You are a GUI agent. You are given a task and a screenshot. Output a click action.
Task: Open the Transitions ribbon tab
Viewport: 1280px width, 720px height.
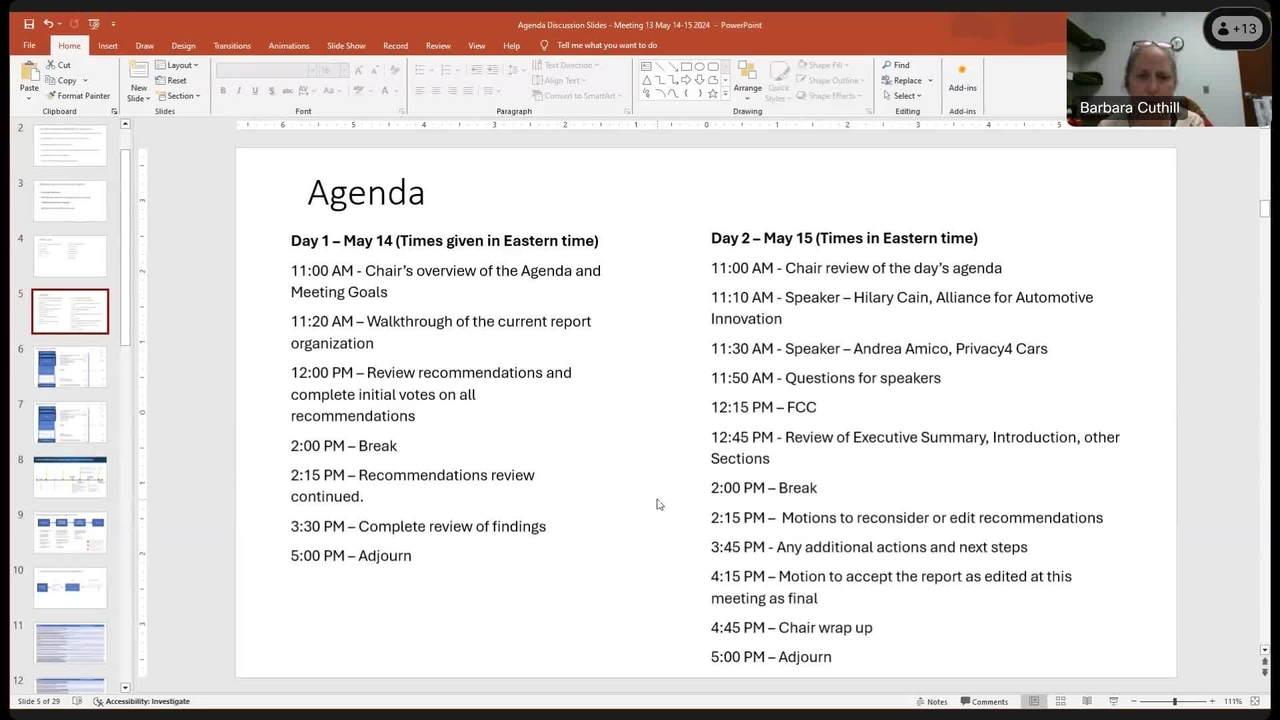232,46
